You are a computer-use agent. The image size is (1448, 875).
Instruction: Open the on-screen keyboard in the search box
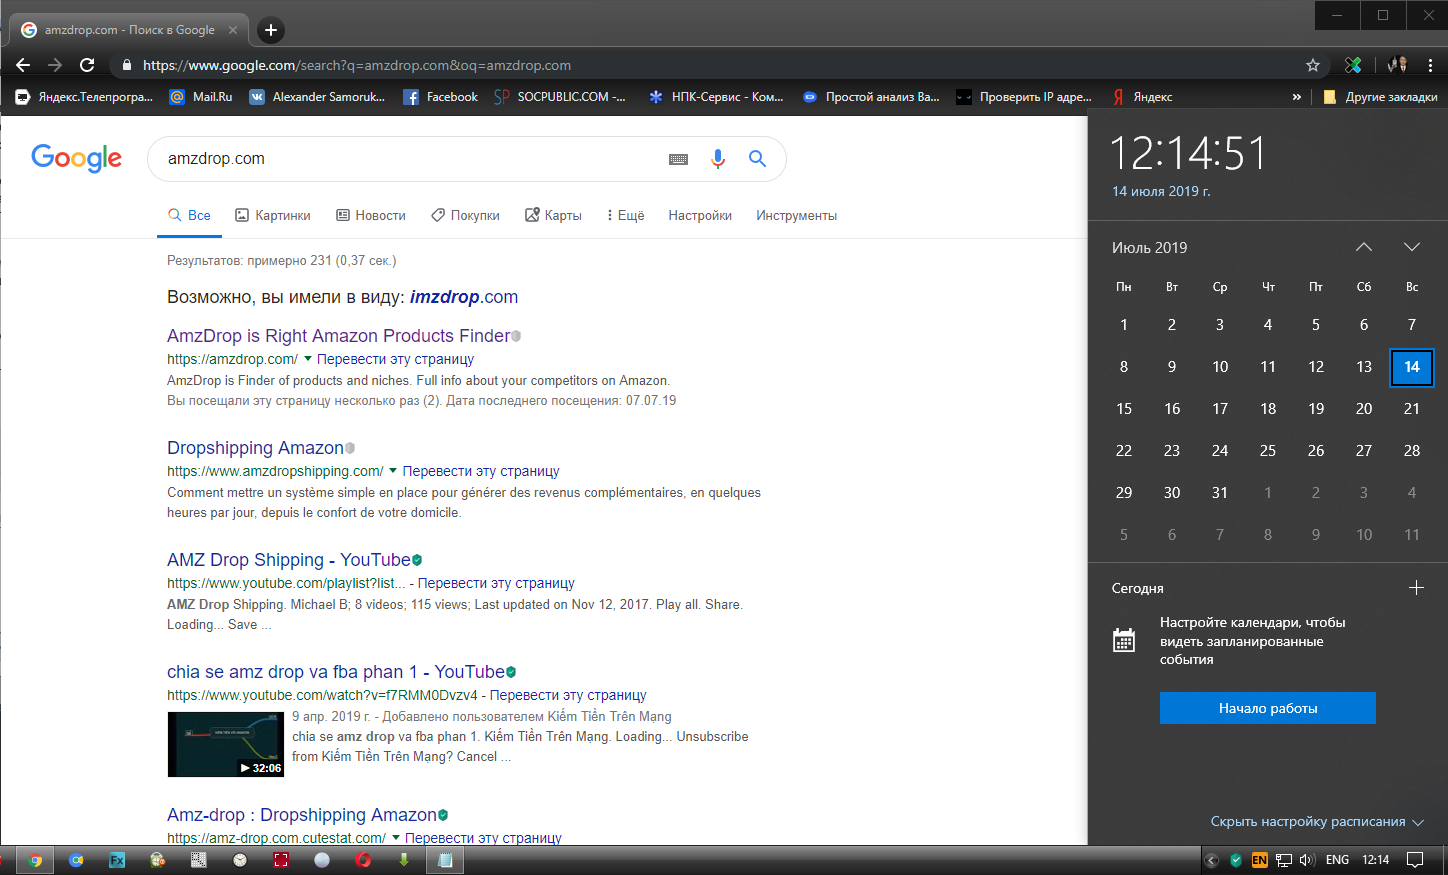(x=678, y=159)
